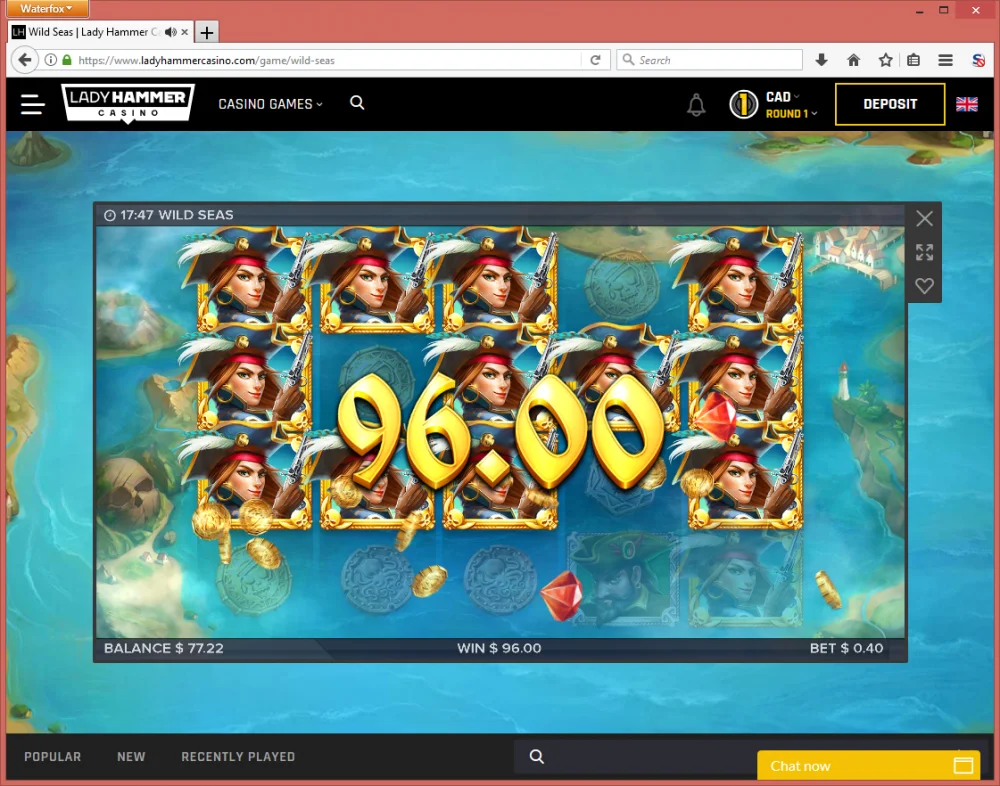Click the Balance $ 77.22 text
This screenshot has width=1000, height=786.
[164, 648]
